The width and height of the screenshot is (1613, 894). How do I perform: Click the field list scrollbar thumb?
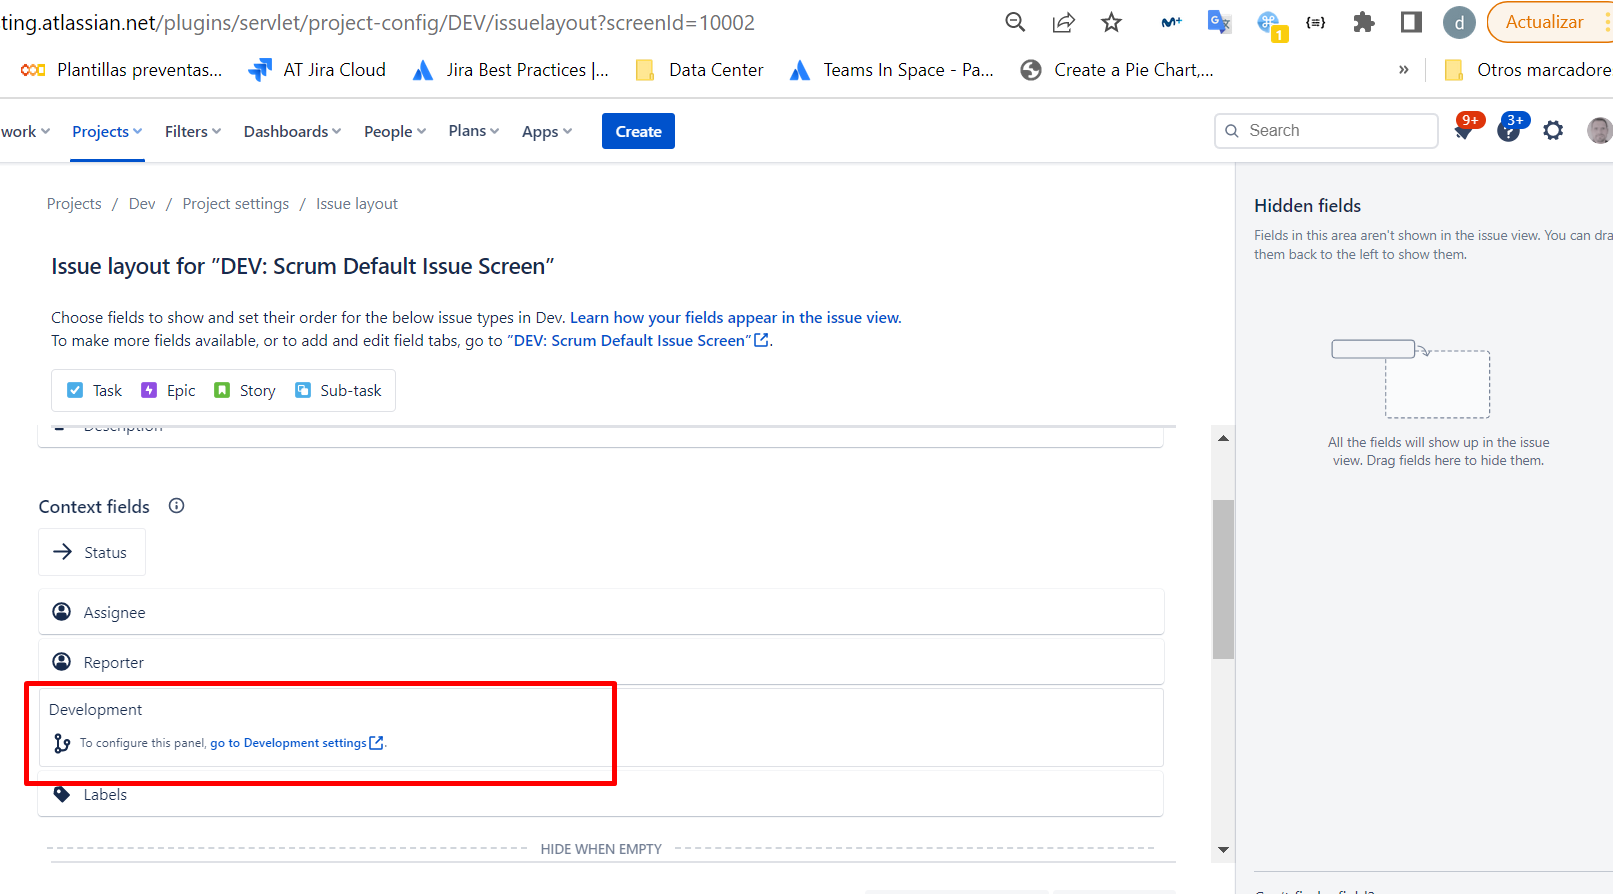tap(1223, 580)
